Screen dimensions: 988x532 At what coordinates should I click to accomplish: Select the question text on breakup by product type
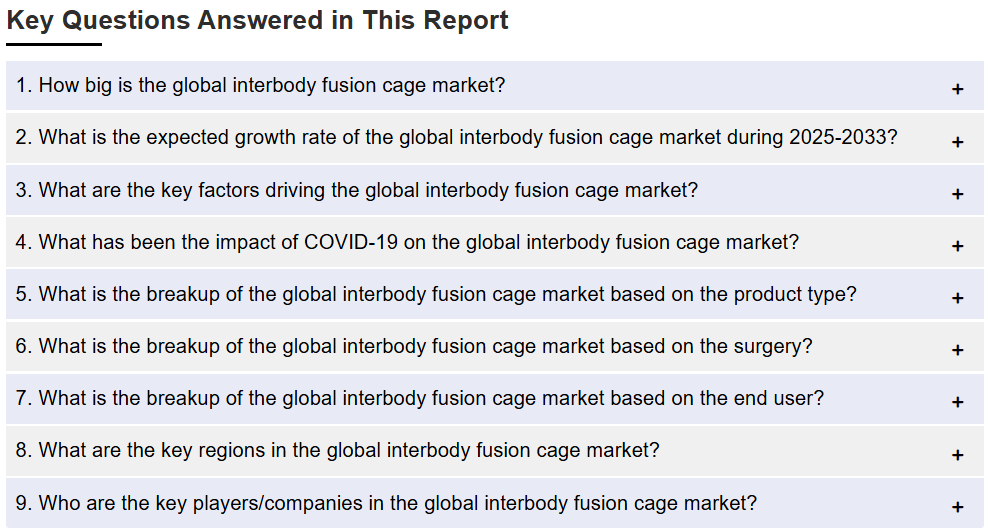coord(436,294)
